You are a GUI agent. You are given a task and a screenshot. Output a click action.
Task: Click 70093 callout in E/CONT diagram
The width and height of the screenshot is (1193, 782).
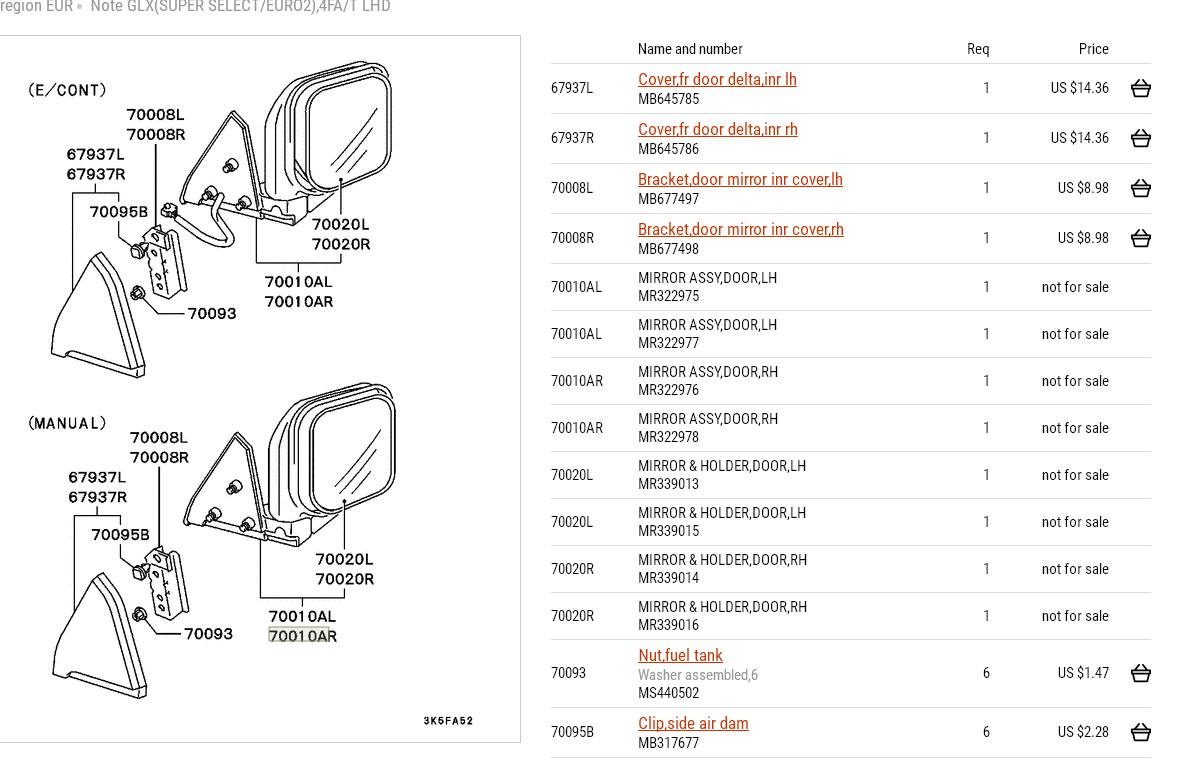[212, 314]
